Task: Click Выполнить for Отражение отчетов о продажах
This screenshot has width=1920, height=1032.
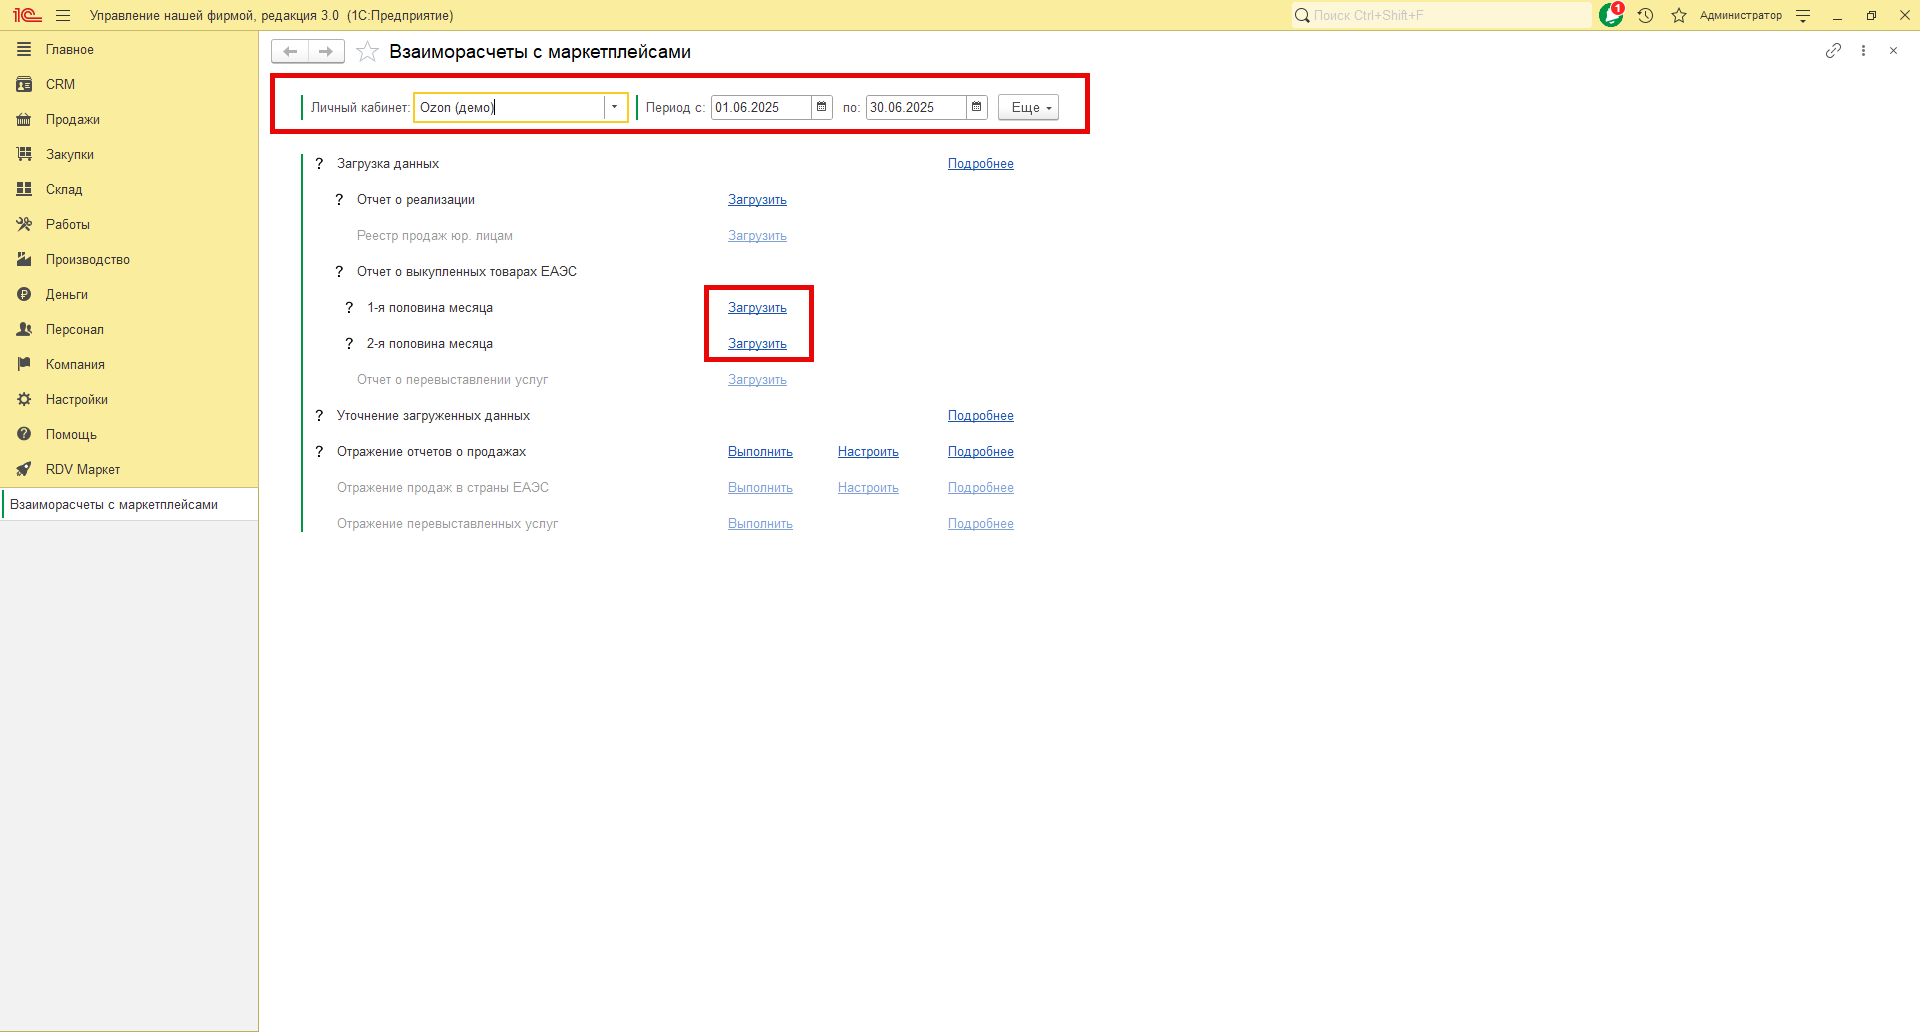Action: 760,451
